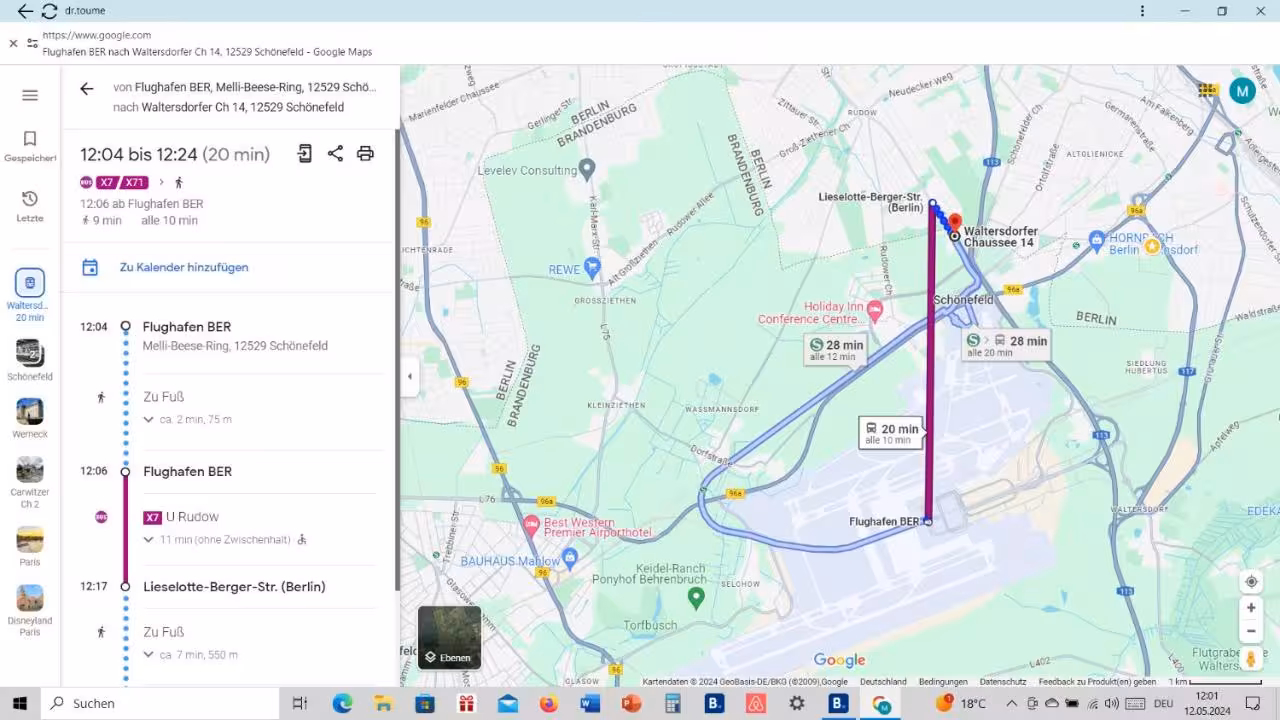
Task: Click the Lieselotte-Berger-Str. (Berlin) stop
Action: 234,586
